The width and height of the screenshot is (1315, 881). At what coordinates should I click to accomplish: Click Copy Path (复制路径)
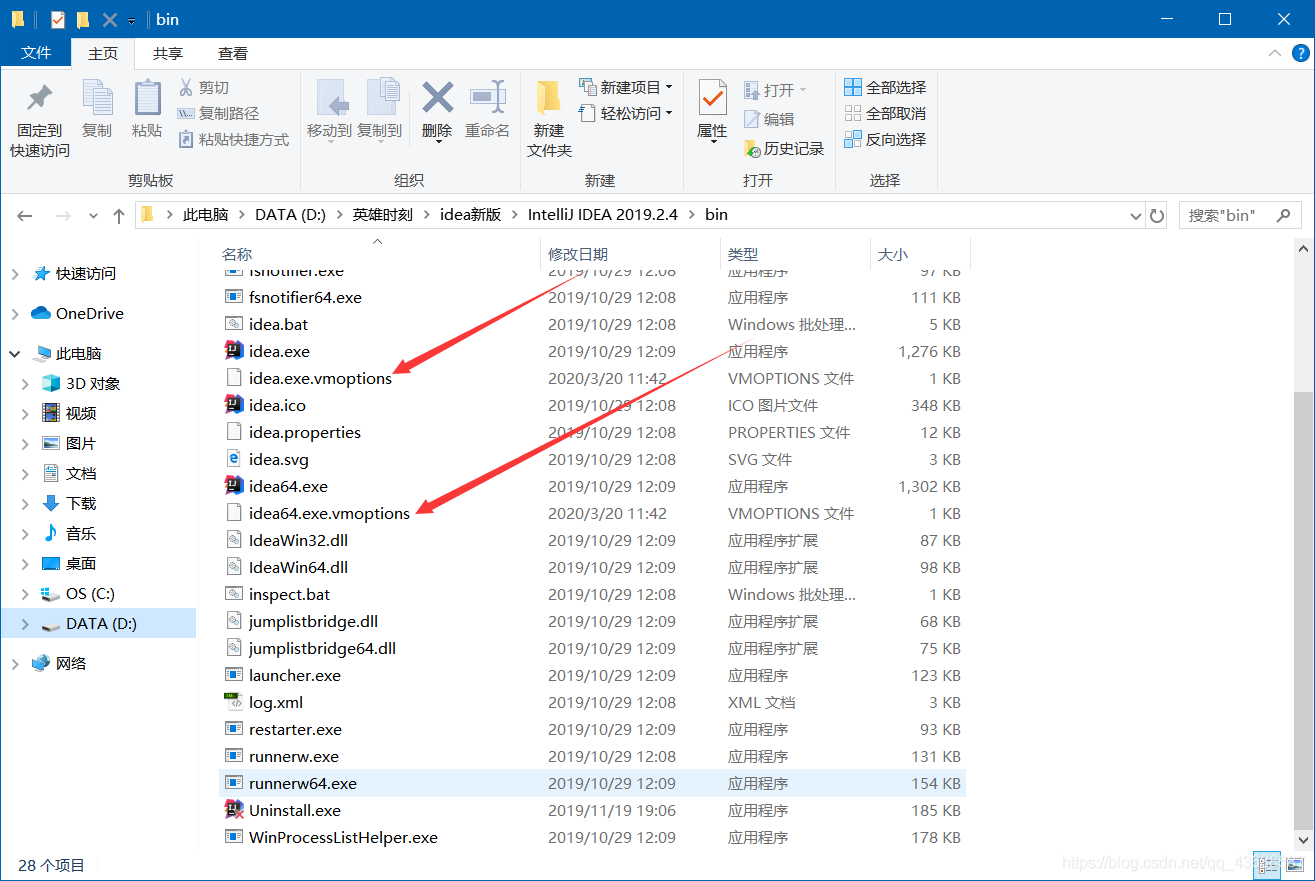tap(218, 114)
